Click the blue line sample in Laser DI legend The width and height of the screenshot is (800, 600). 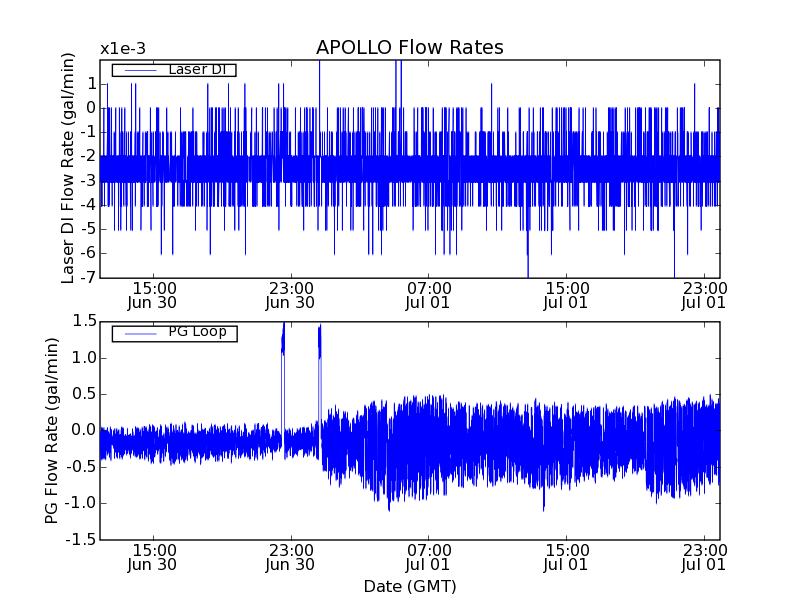pyautogui.click(x=140, y=70)
